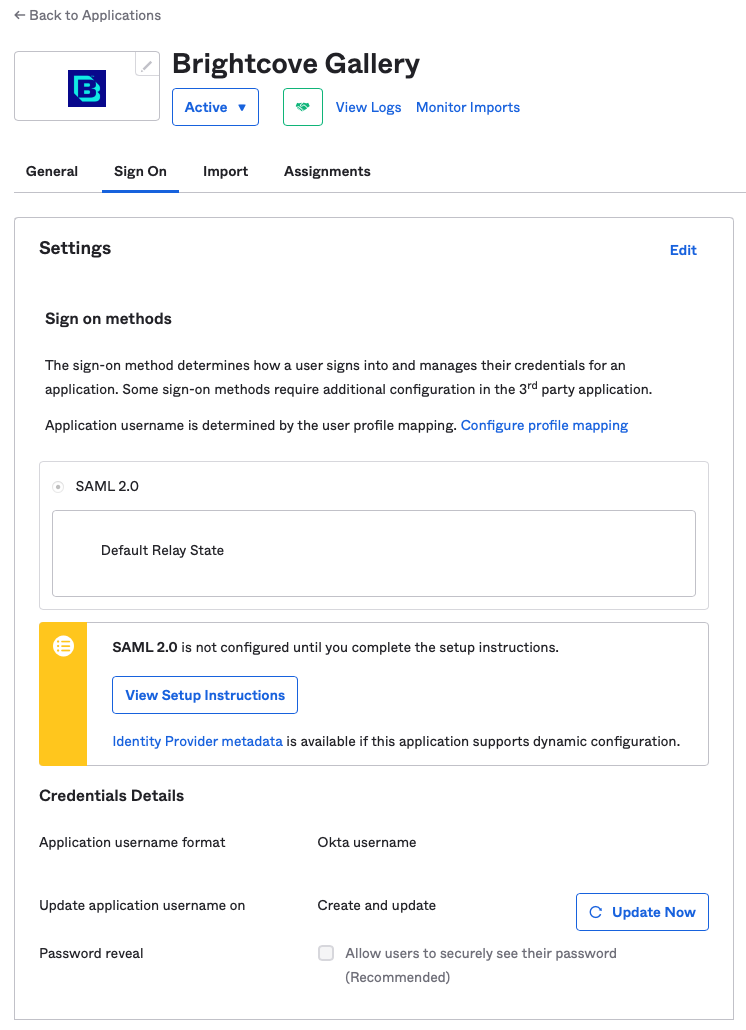
Task: Click the Brightcove B logo image
Action: pos(87,88)
